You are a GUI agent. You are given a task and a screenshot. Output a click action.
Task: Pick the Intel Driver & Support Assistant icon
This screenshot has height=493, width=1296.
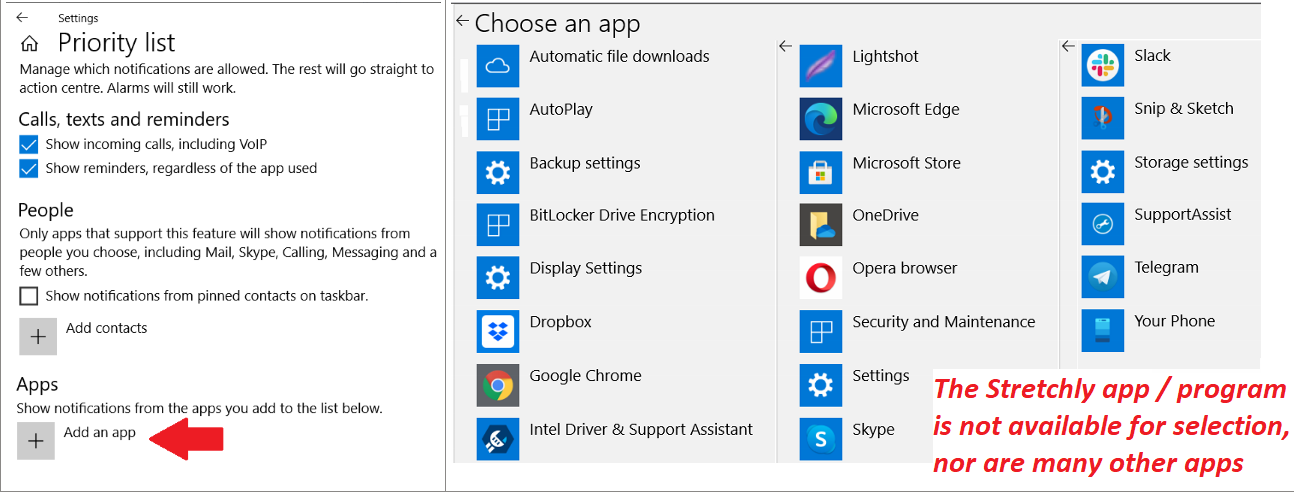click(498, 438)
